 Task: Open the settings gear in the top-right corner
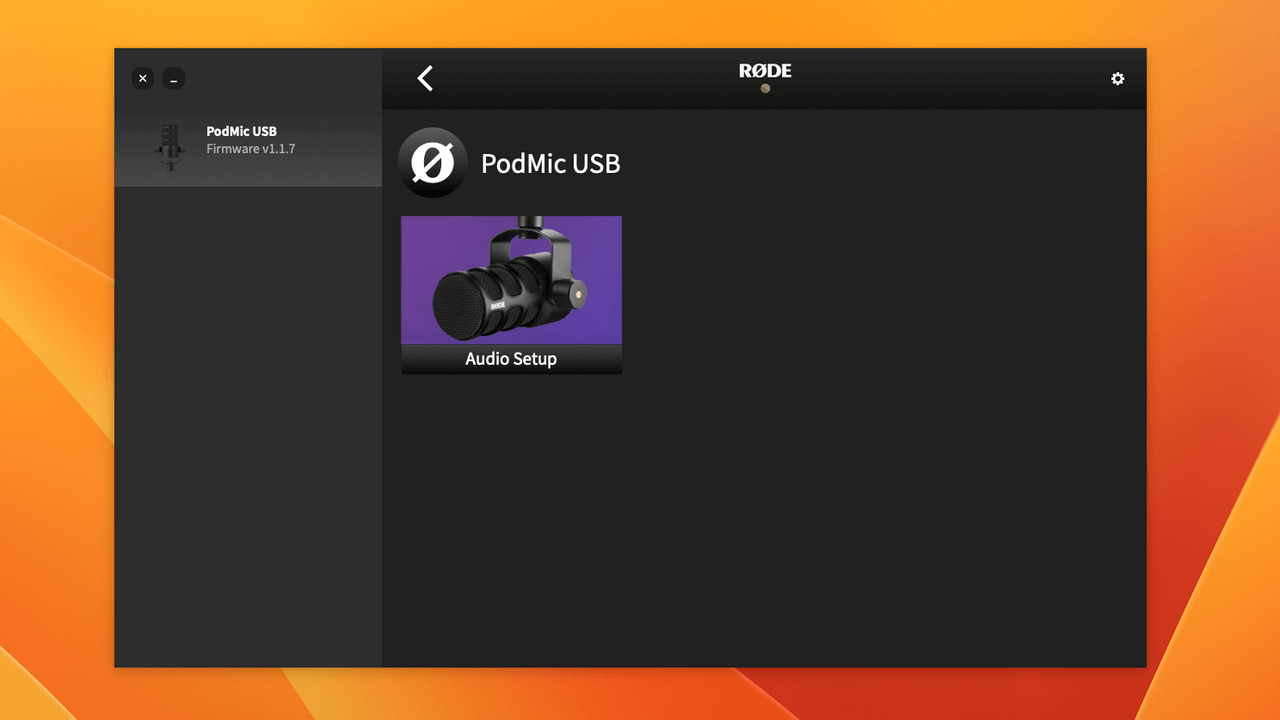[1117, 78]
